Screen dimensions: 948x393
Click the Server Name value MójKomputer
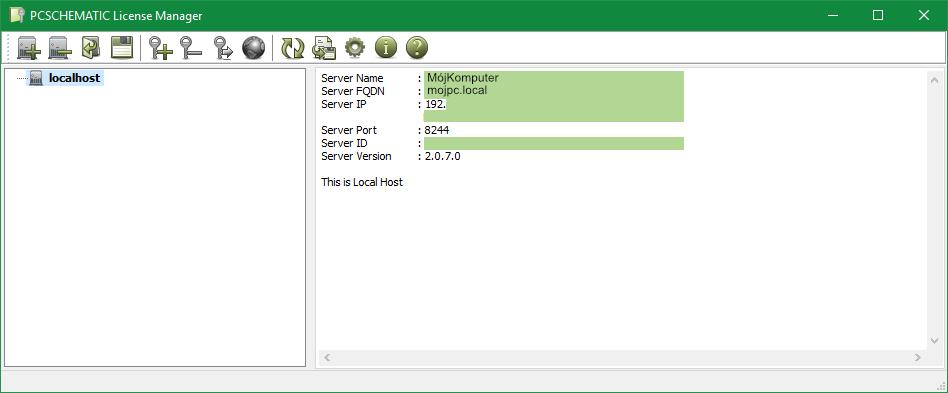(x=463, y=78)
